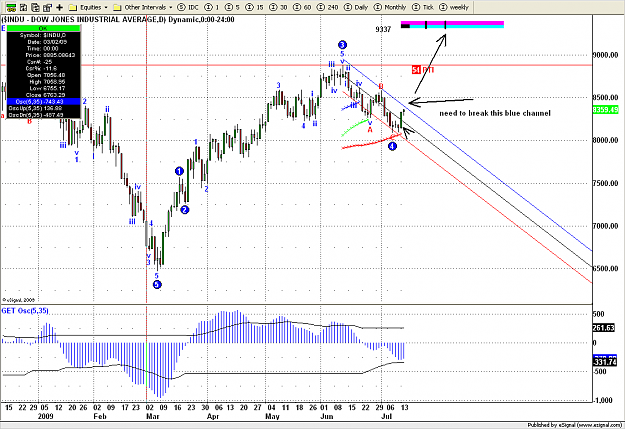
Task: Click the green 8359.49 current price label
Action: (x=605, y=109)
